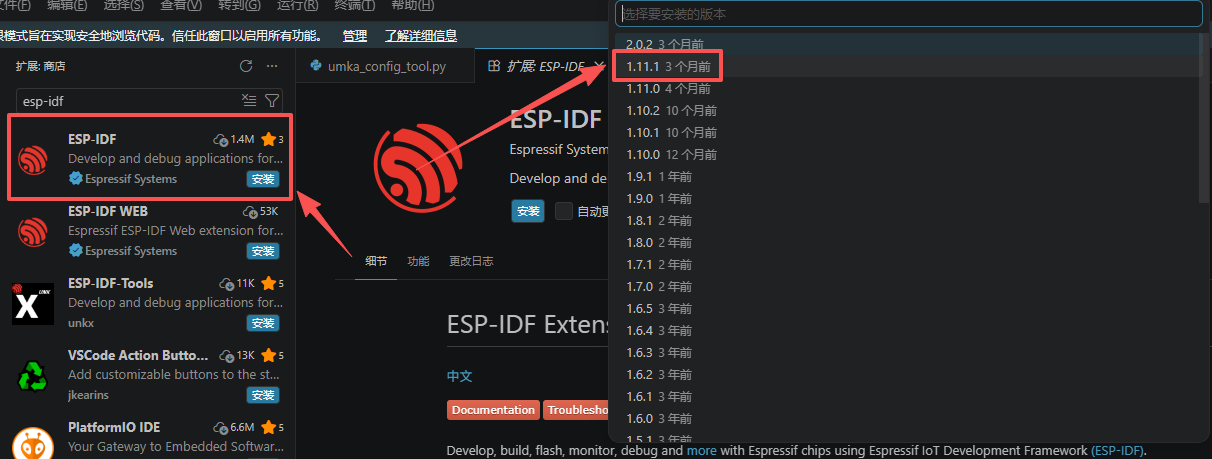Focus the version selection input box
Screen dimensions: 1212x459
pos(908,14)
